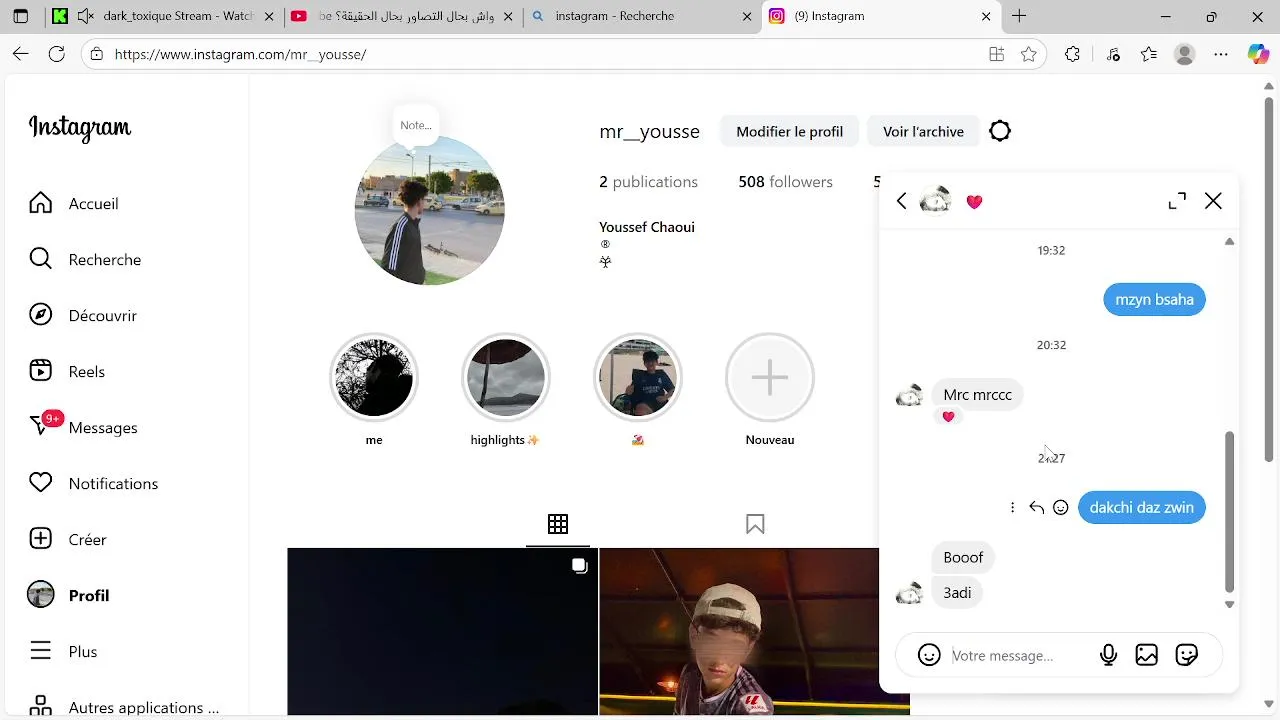Open Accueil in the Instagram sidebar
The width and height of the screenshot is (1280, 720).
tap(74, 203)
